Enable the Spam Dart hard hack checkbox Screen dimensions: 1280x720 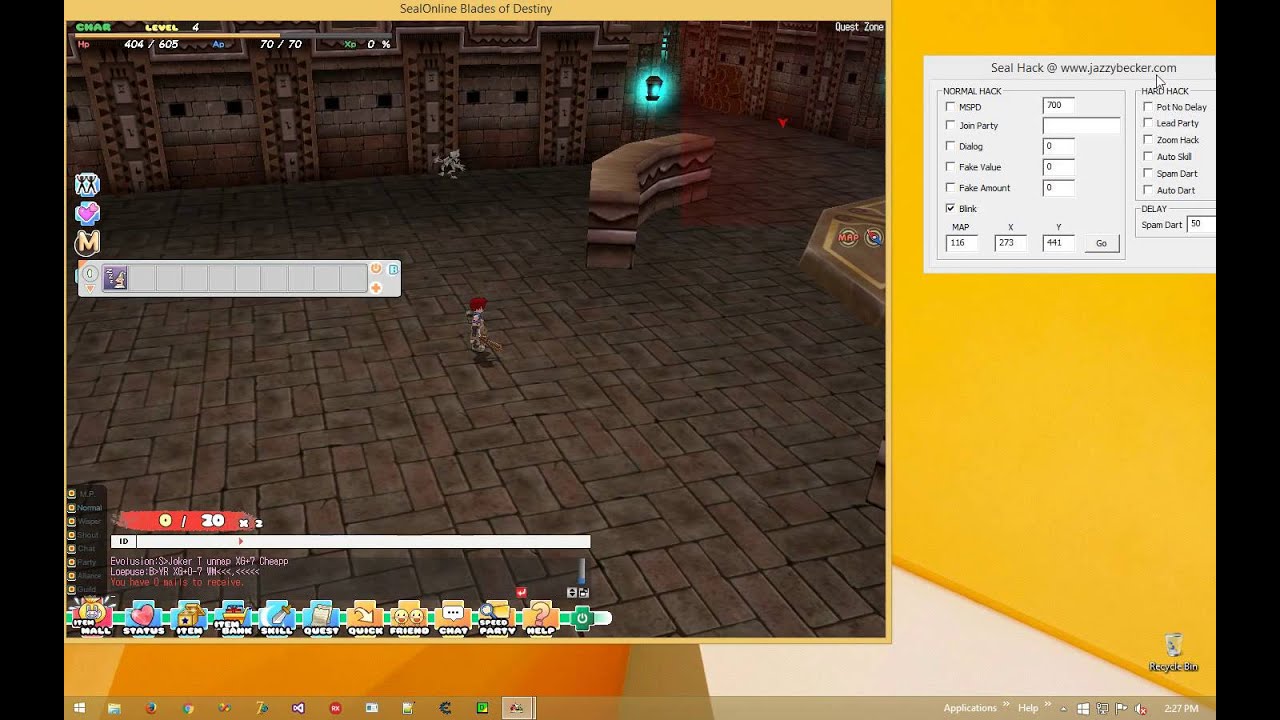(x=1148, y=173)
